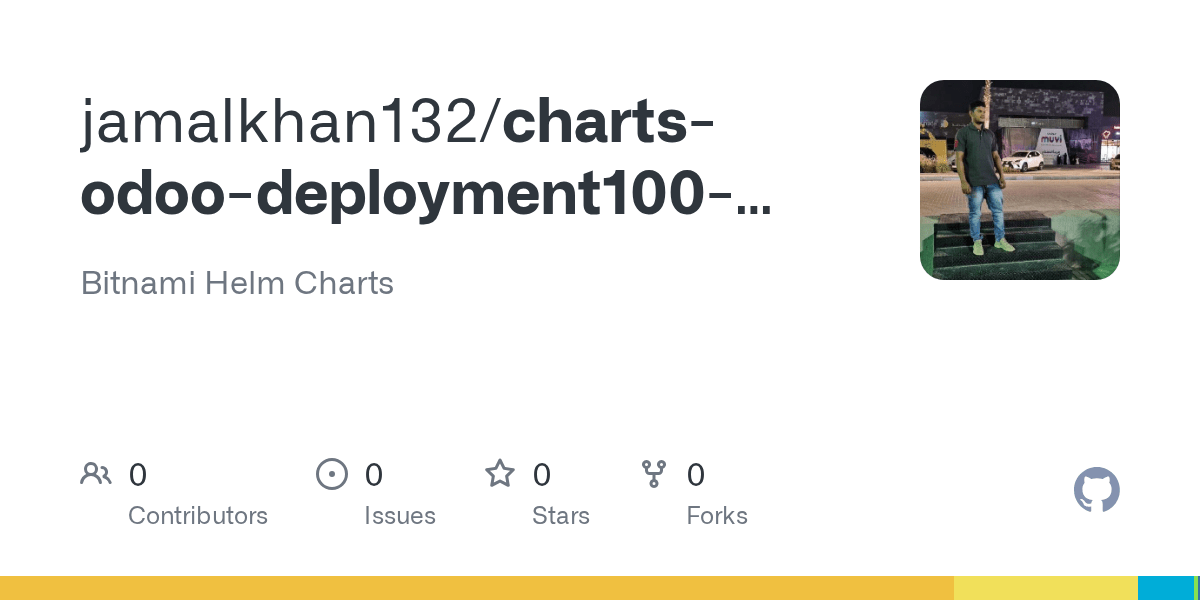Open the user avatar photo
Viewport: 1200px width, 600px height.
1019,180
